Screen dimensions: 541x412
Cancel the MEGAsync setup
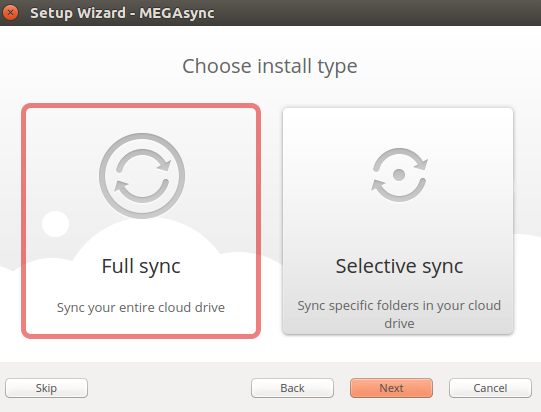490,388
